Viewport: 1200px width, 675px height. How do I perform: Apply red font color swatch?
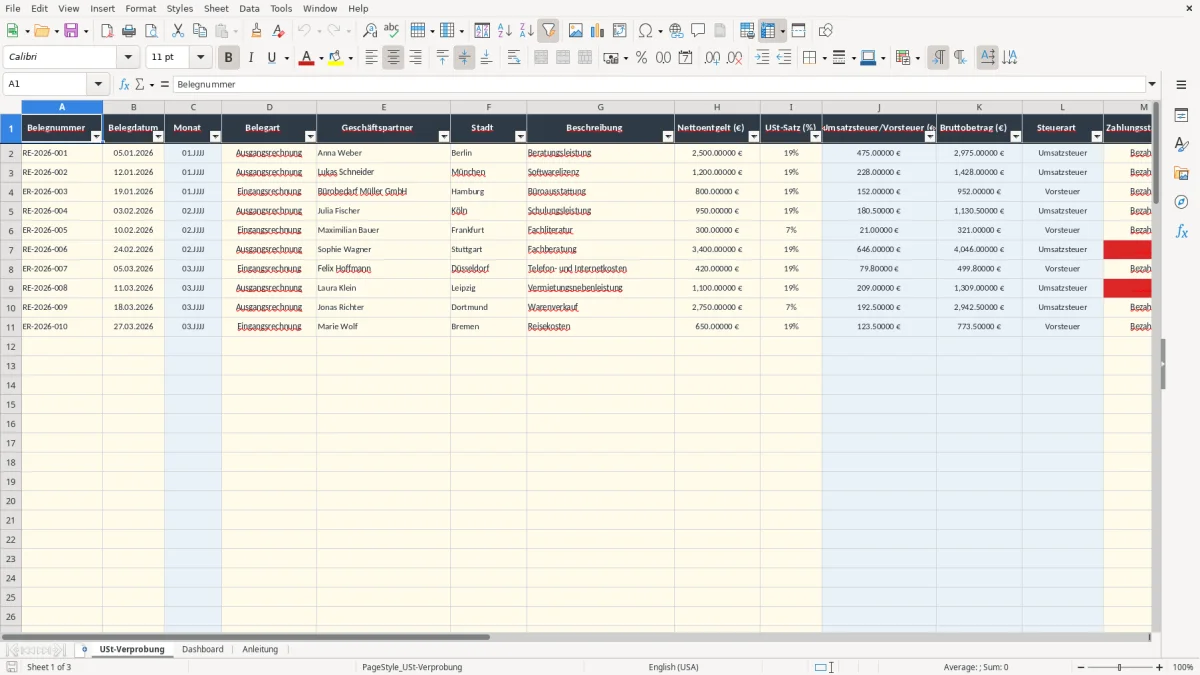click(305, 58)
